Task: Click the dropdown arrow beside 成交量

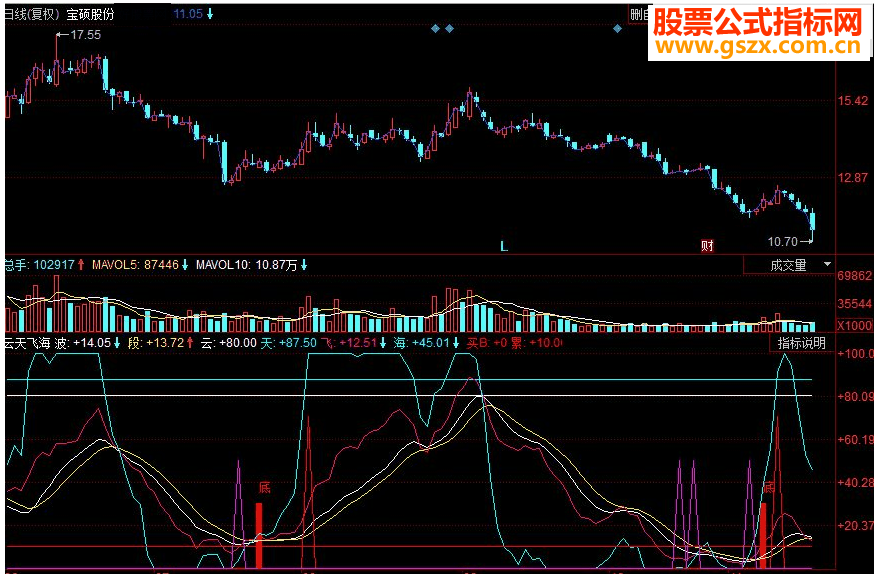Action: [827, 265]
